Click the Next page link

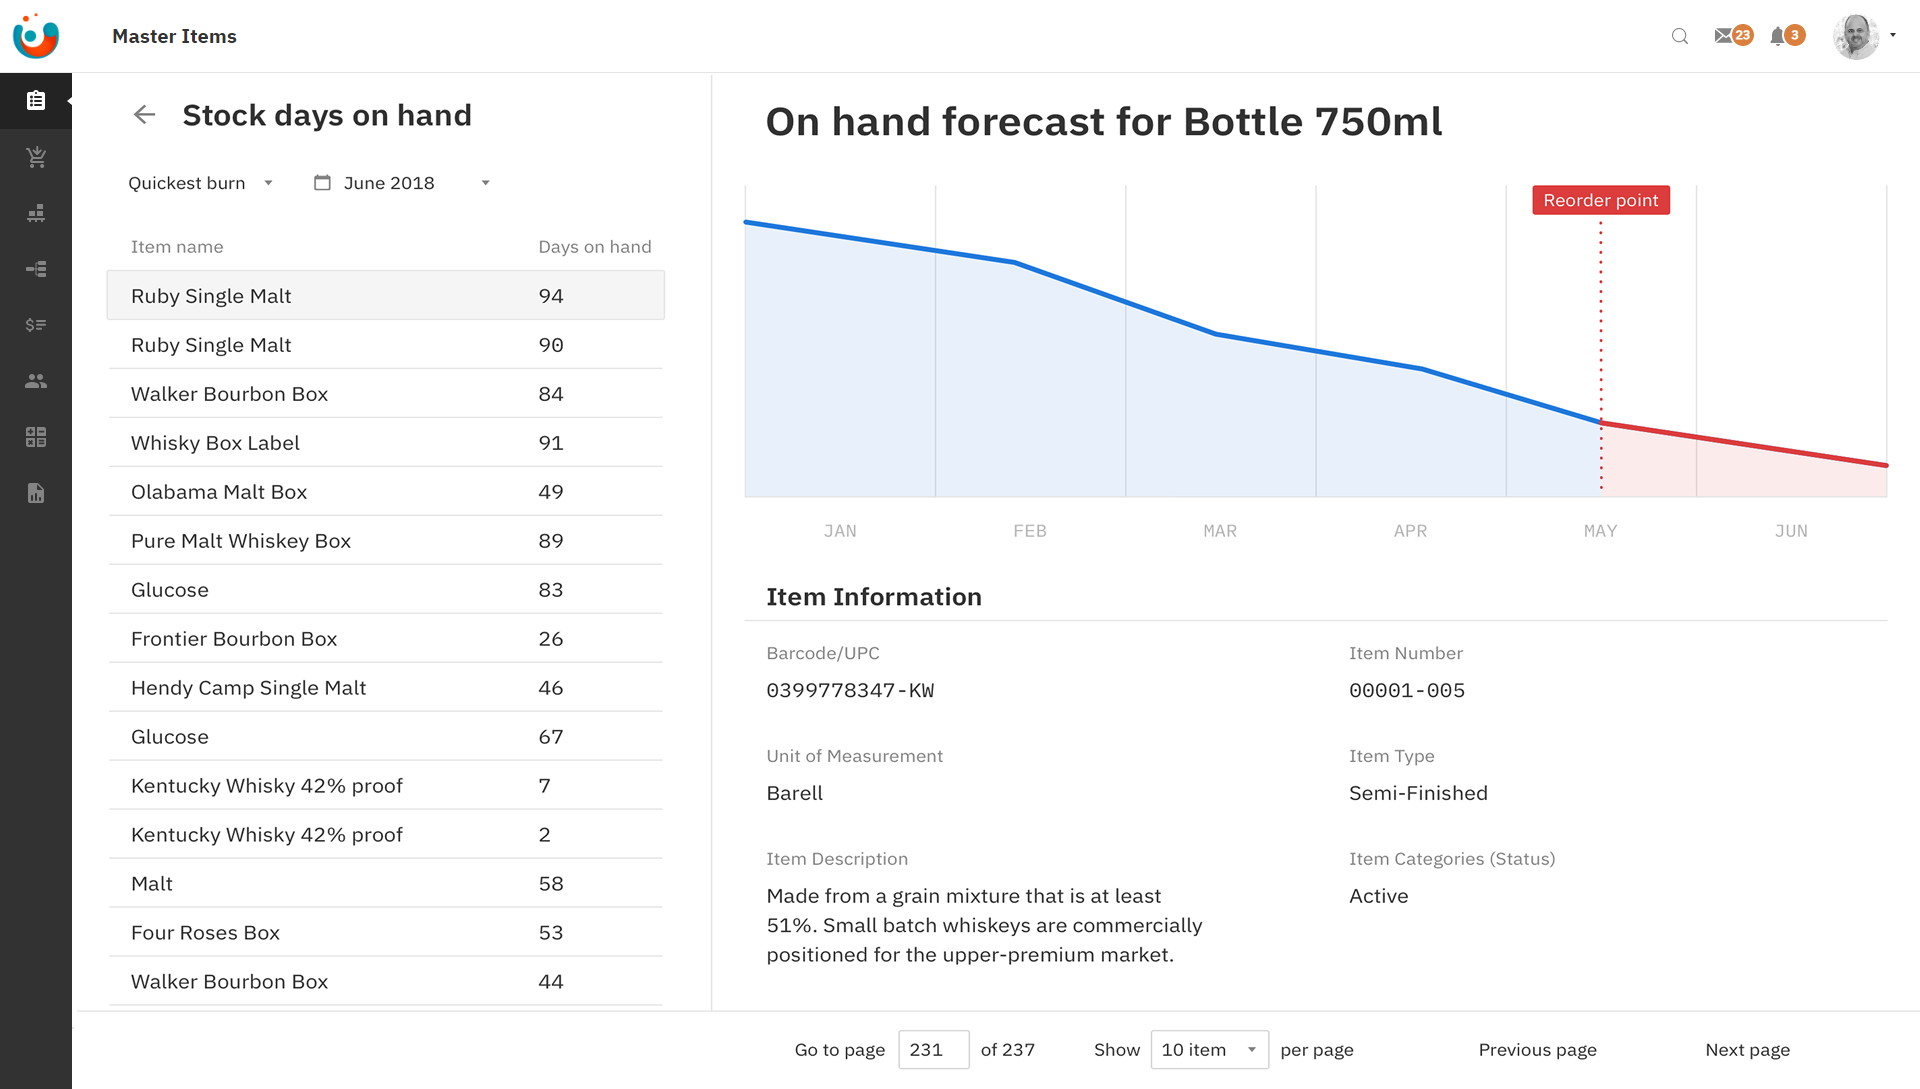[1747, 1050]
